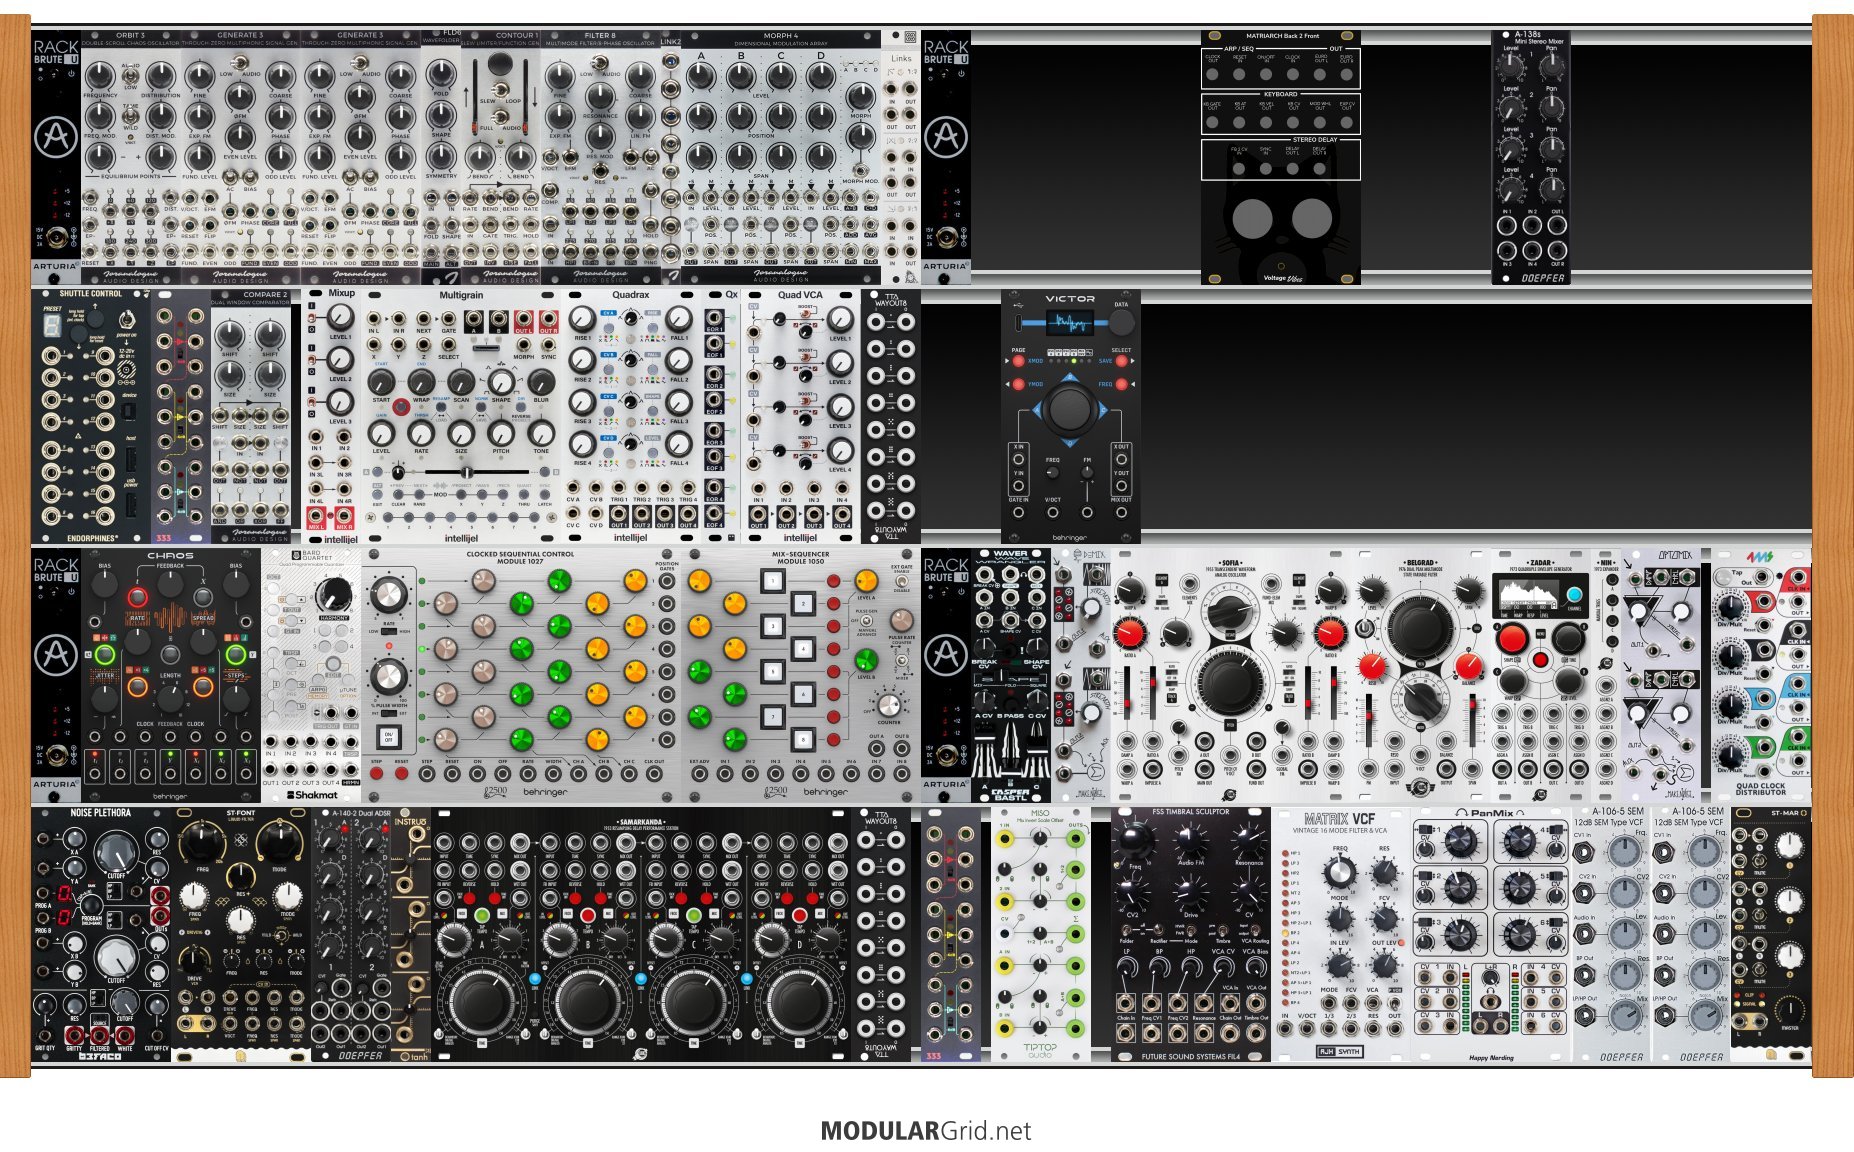
Task: Click the AJH Synth logo on Matrix VCF
Action: [1339, 1051]
